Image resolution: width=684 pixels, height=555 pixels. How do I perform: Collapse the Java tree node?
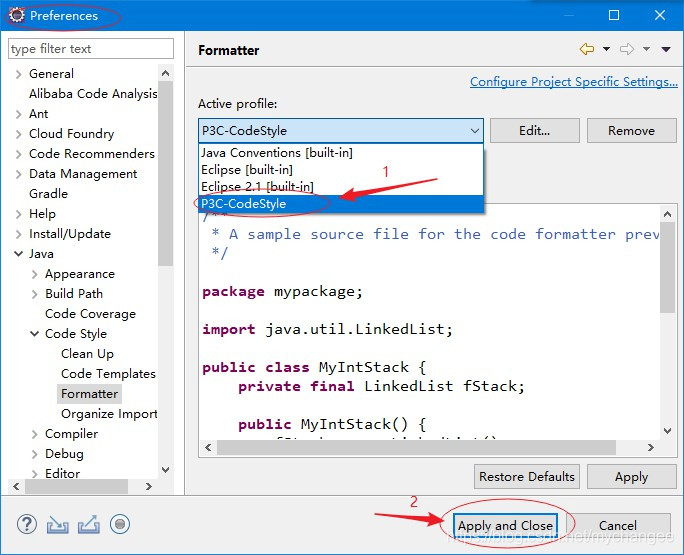click(19, 254)
